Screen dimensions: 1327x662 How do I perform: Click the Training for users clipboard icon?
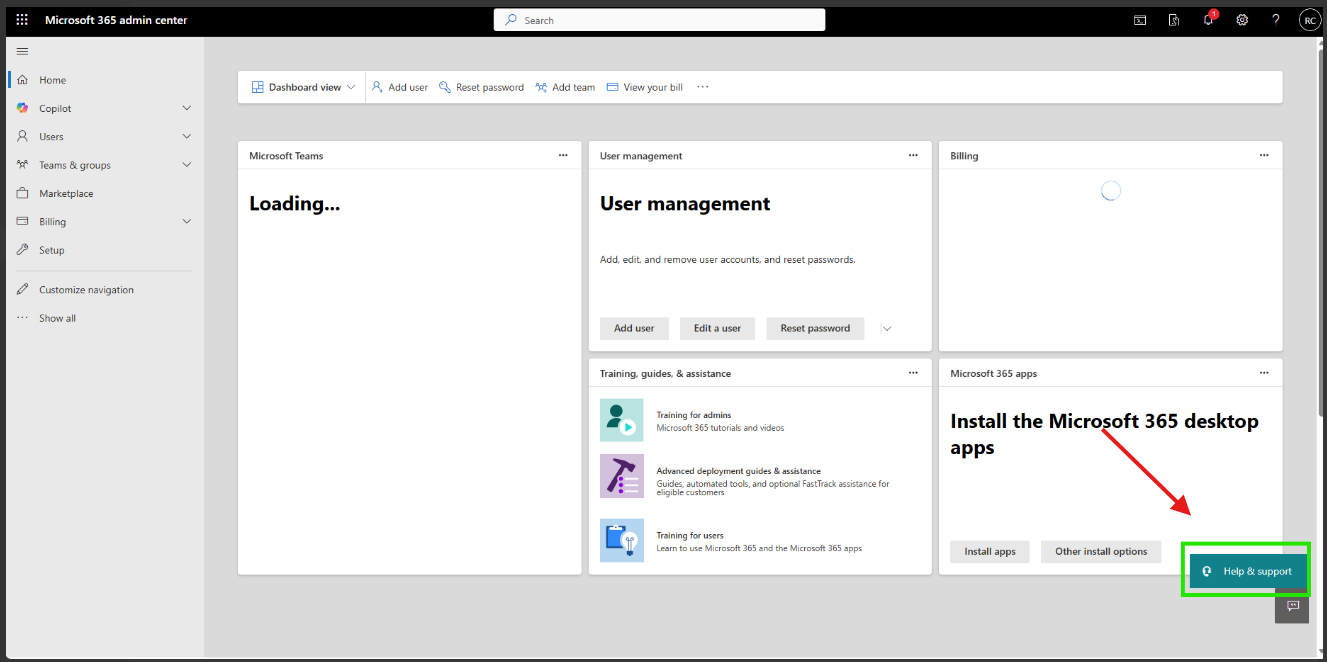pyautogui.click(x=622, y=540)
